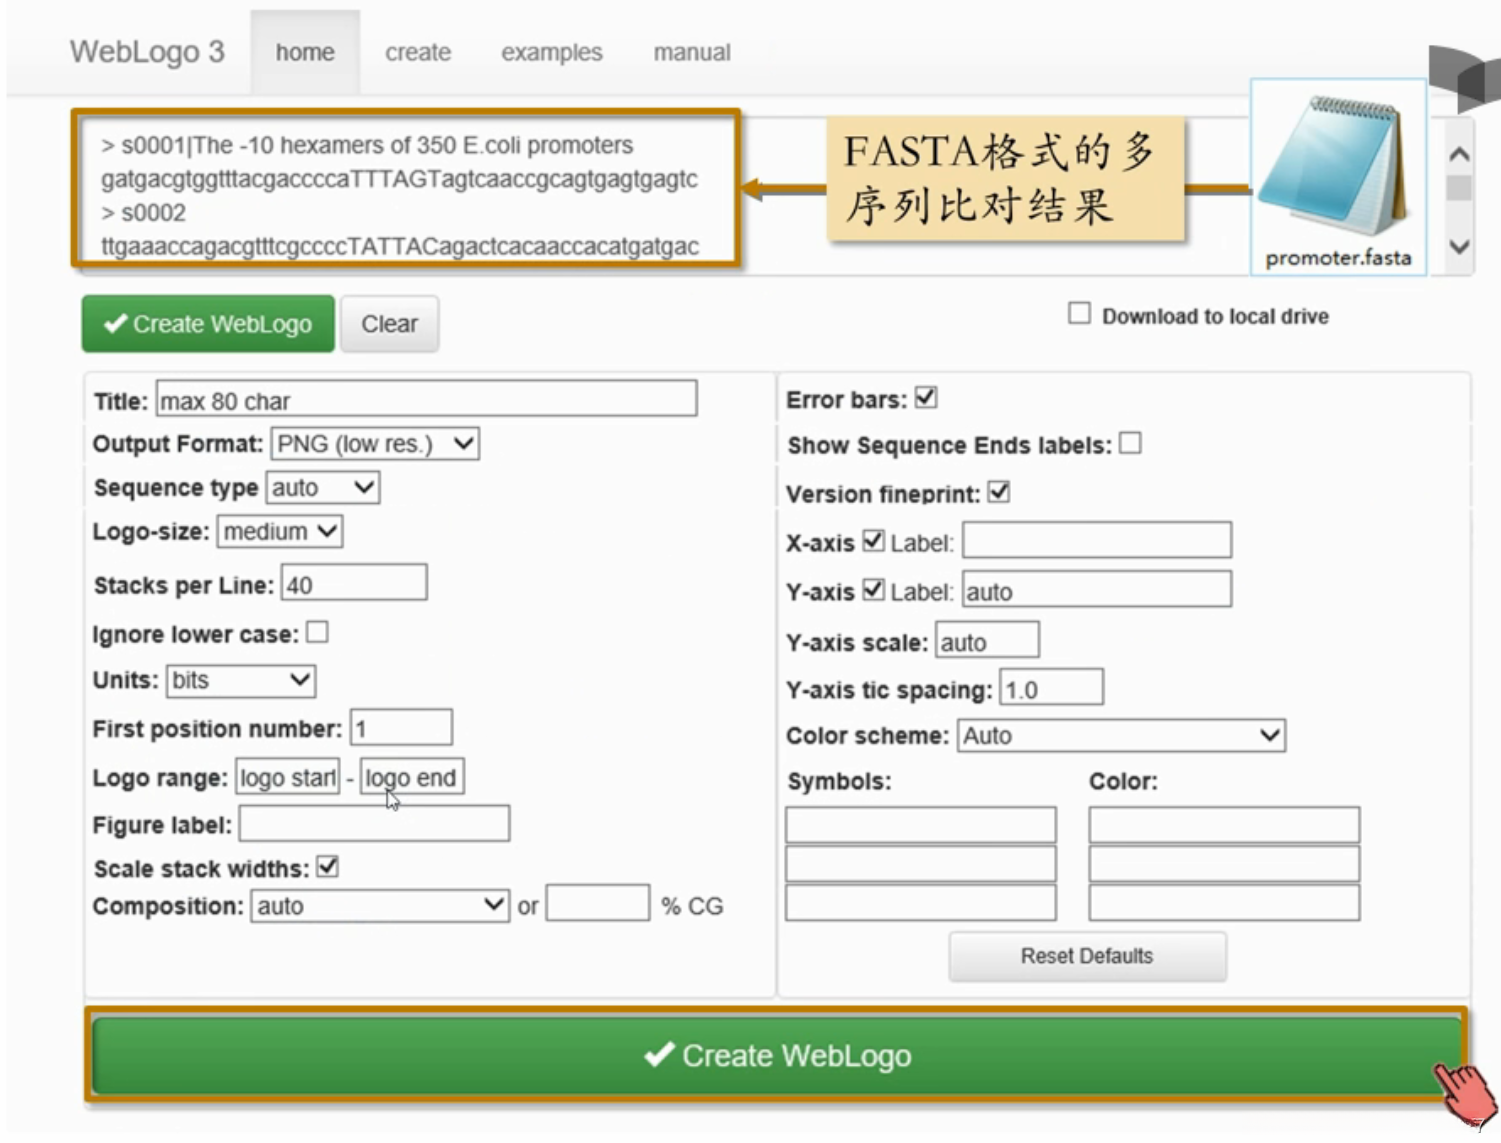Disable Version fineprint
The width and height of the screenshot is (1501, 1143).
pyautogui.click(x=999, y=491)
